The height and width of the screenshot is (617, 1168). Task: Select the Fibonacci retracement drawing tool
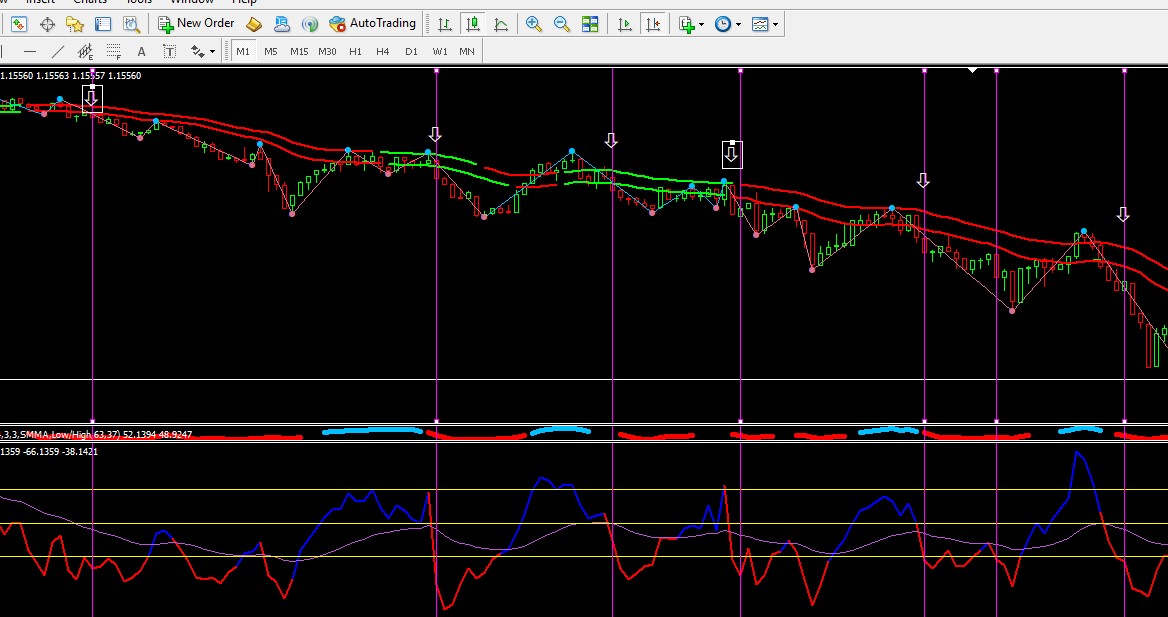[113, 52]
